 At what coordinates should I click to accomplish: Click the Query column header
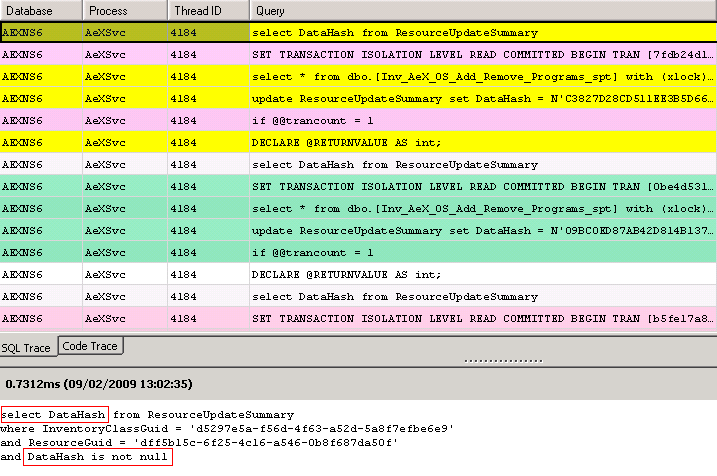(x=482, y=11)
